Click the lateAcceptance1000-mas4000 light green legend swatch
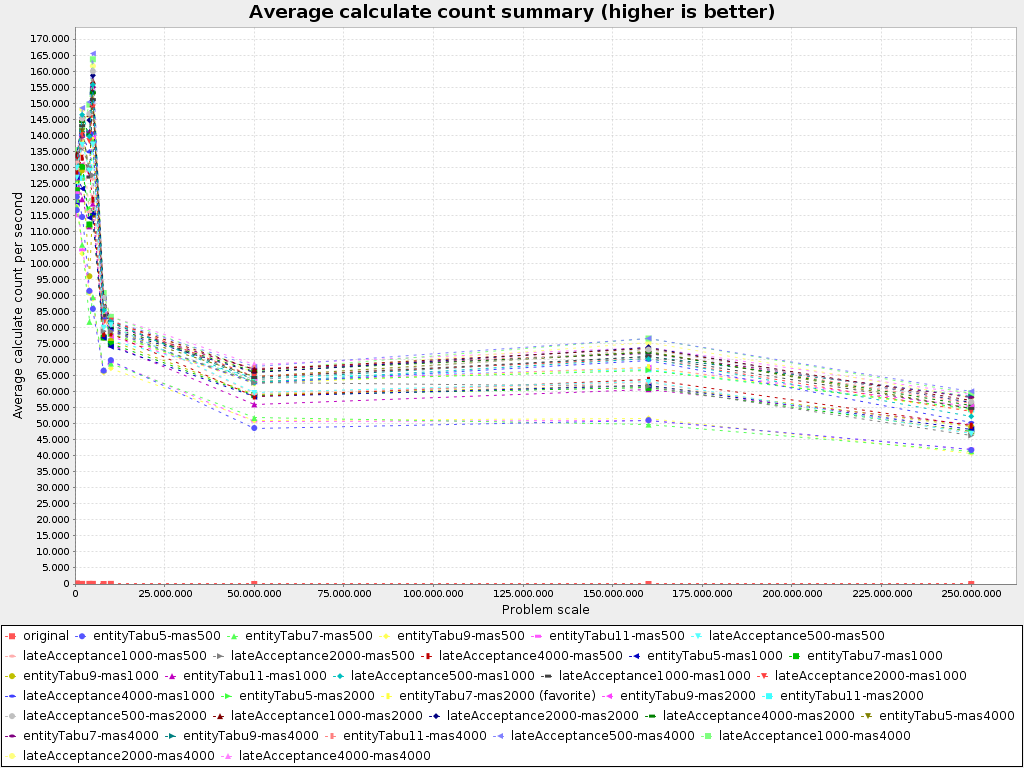 707,736
